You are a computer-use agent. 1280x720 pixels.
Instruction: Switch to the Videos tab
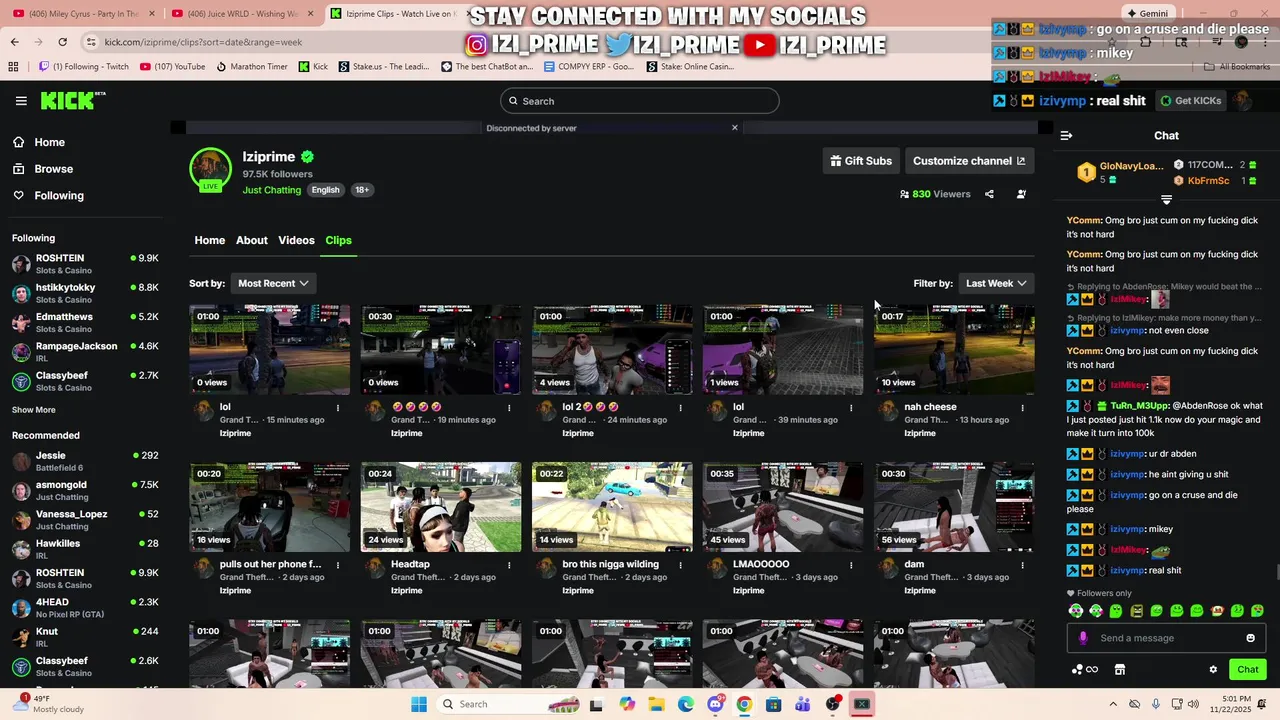(x=296, y=240)
